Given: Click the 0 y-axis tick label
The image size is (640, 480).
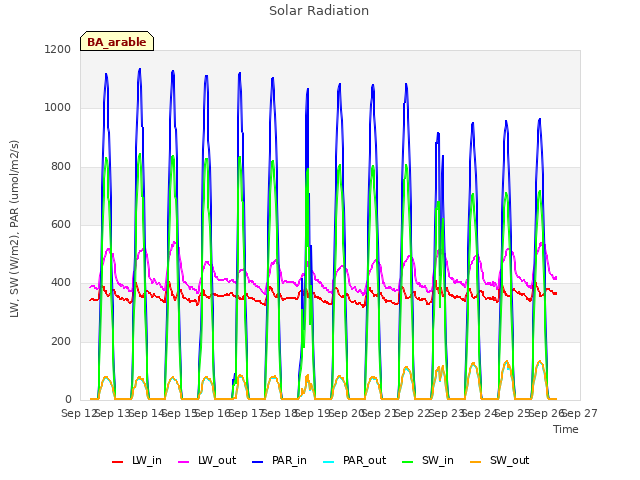Looking at the screenshot, I should coord(68,400).
